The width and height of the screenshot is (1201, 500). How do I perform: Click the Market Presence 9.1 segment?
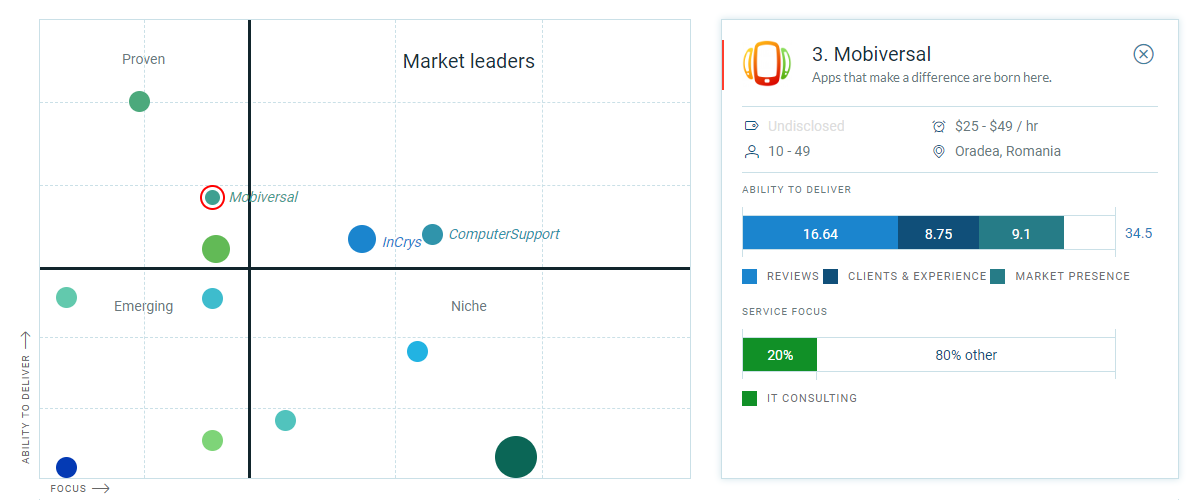(1021, 233)
